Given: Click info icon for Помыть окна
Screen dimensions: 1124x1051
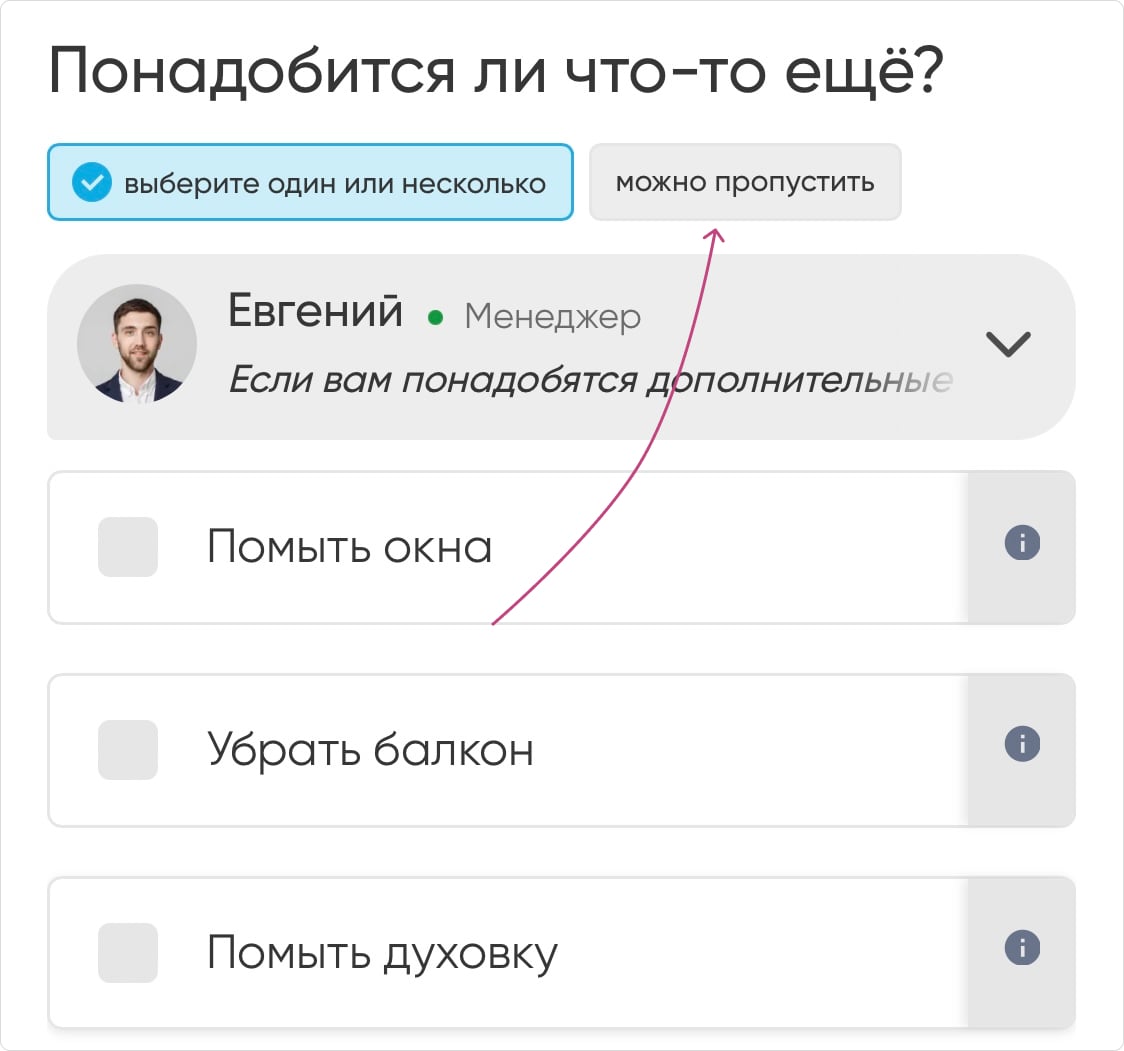Looking at the screenshot, I should [1021, 544].
